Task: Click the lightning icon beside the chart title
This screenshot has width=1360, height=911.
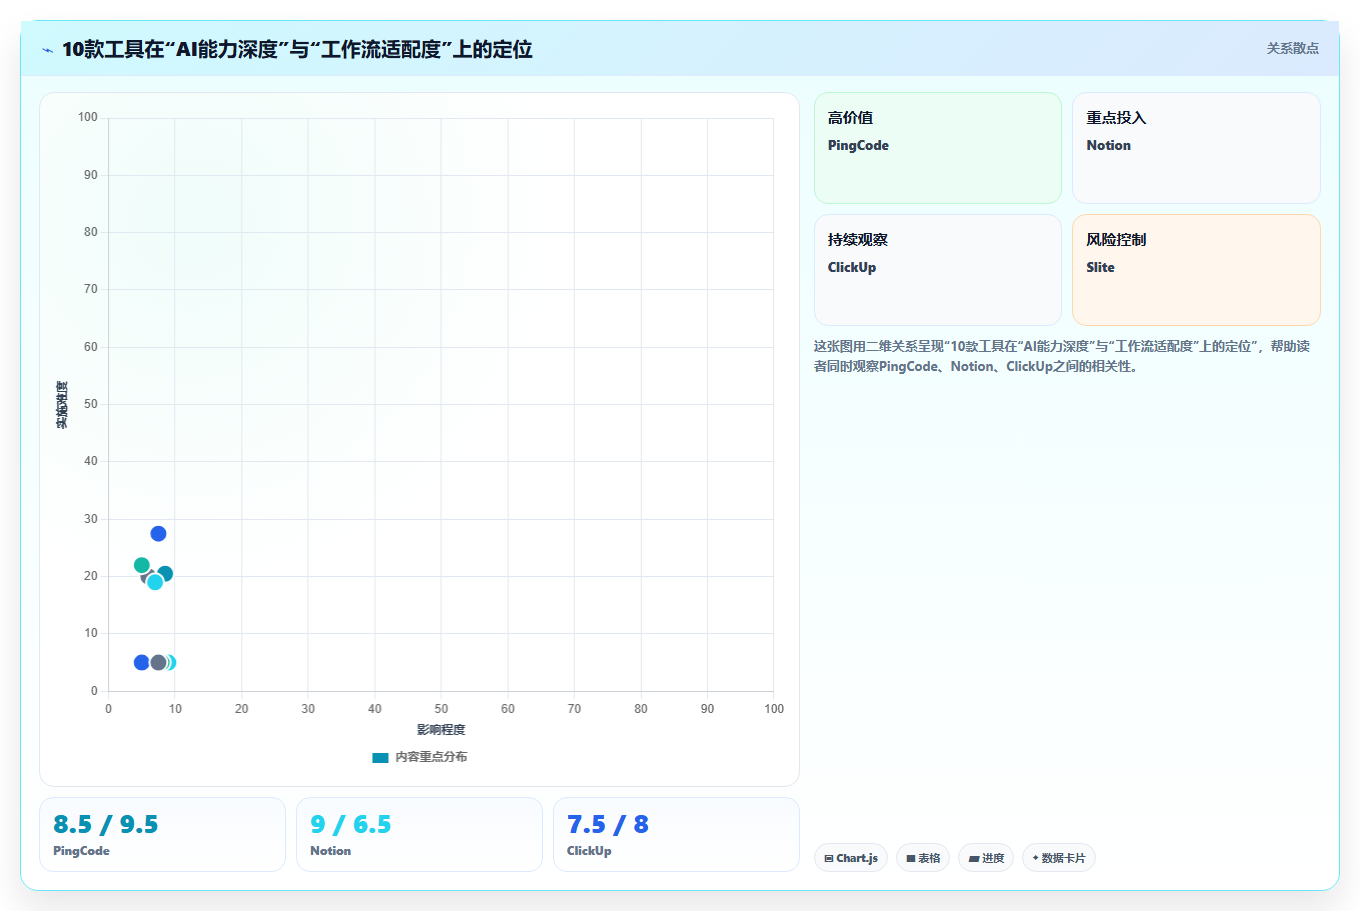Action: coord(47,50)
